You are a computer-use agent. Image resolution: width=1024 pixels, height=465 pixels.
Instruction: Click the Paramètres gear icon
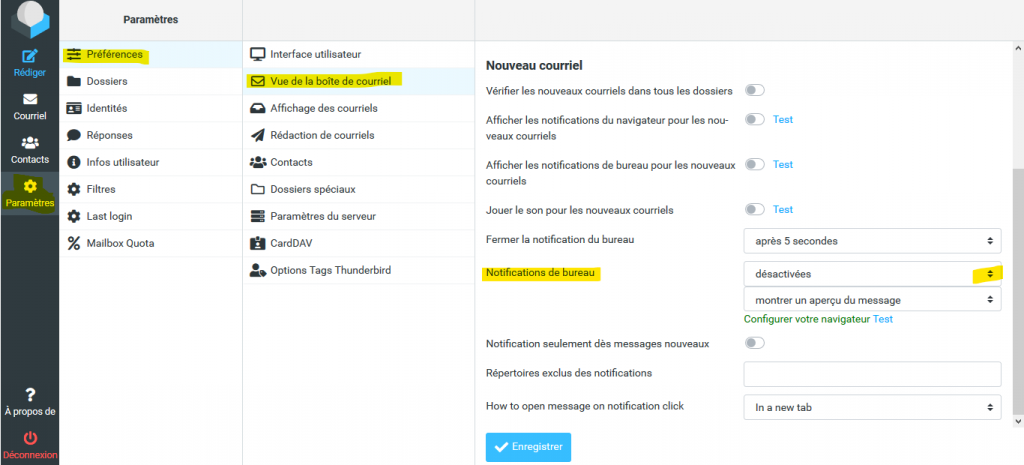(x=29, y=187)
